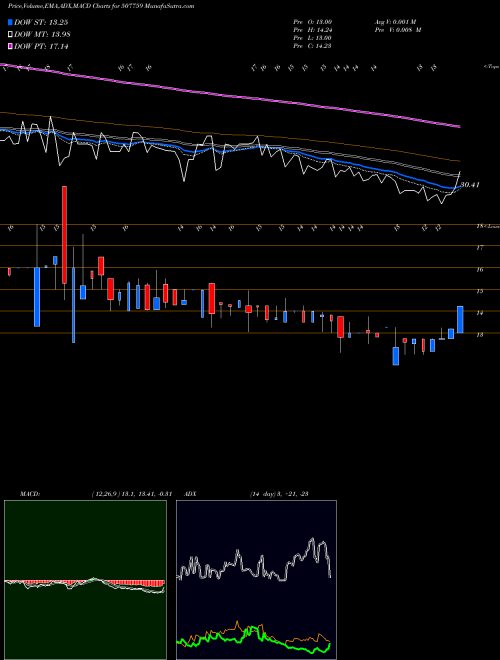This screenshot has width=500, height=660.
Task: Select the 'DOW ST: 13.23' legend text
Action: click(x=41, y=23)
